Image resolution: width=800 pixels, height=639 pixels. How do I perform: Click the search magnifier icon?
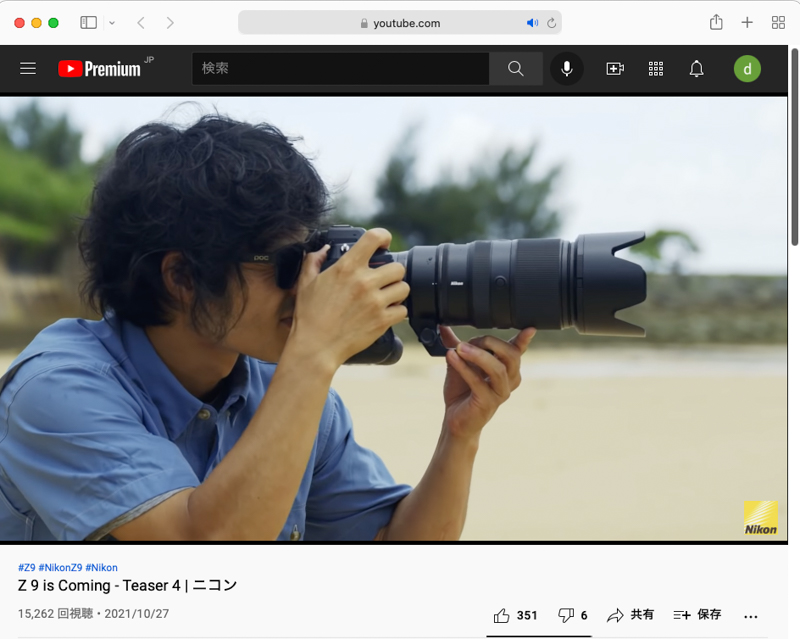515,68
